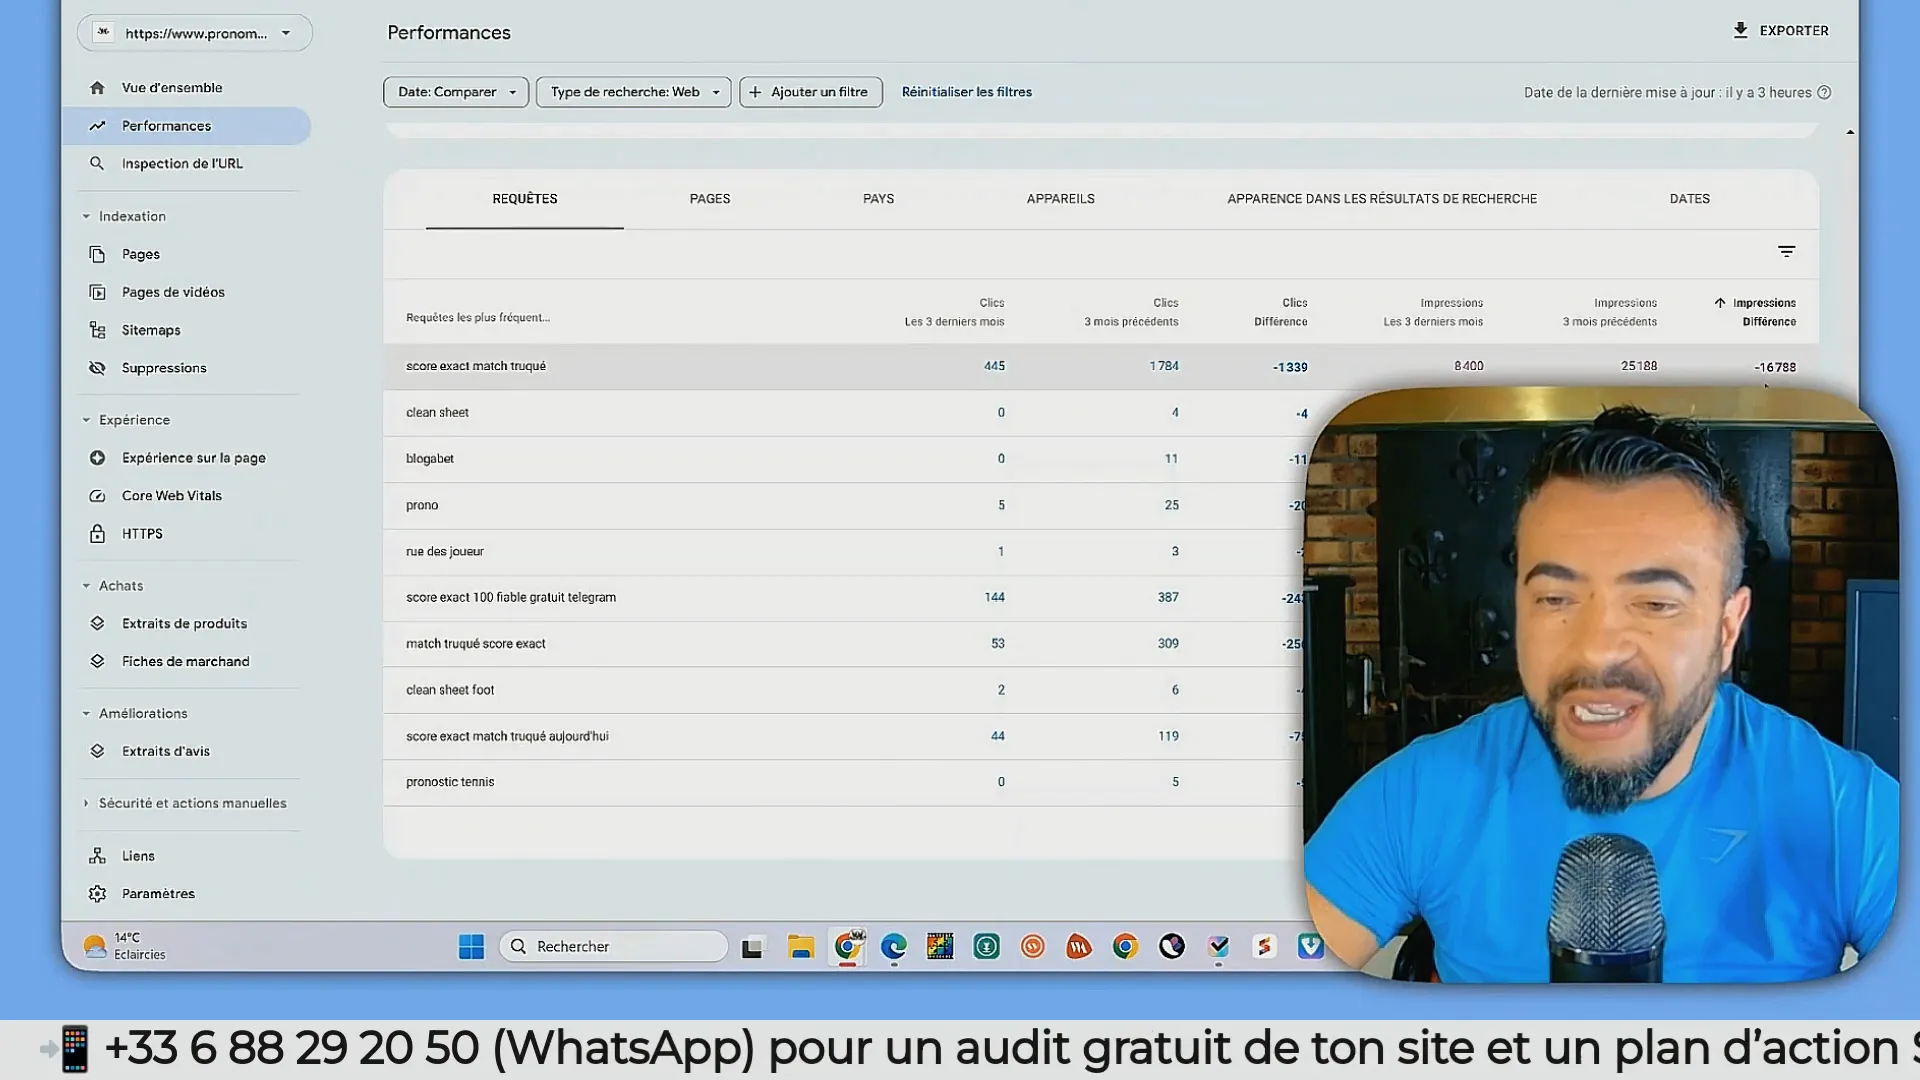Open Extraits d'avis report
1920x1080 pixels.
pyautogui.click(x=165, y=752)
